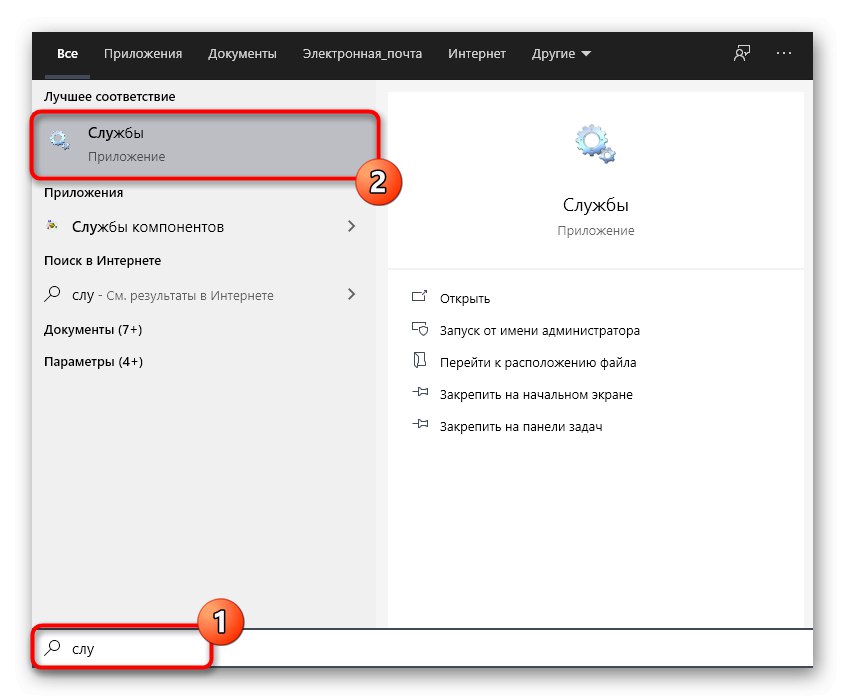Screen dimensions: 845x700
Task: Open the three-dots options menu
Action: [x=783, y=54]
